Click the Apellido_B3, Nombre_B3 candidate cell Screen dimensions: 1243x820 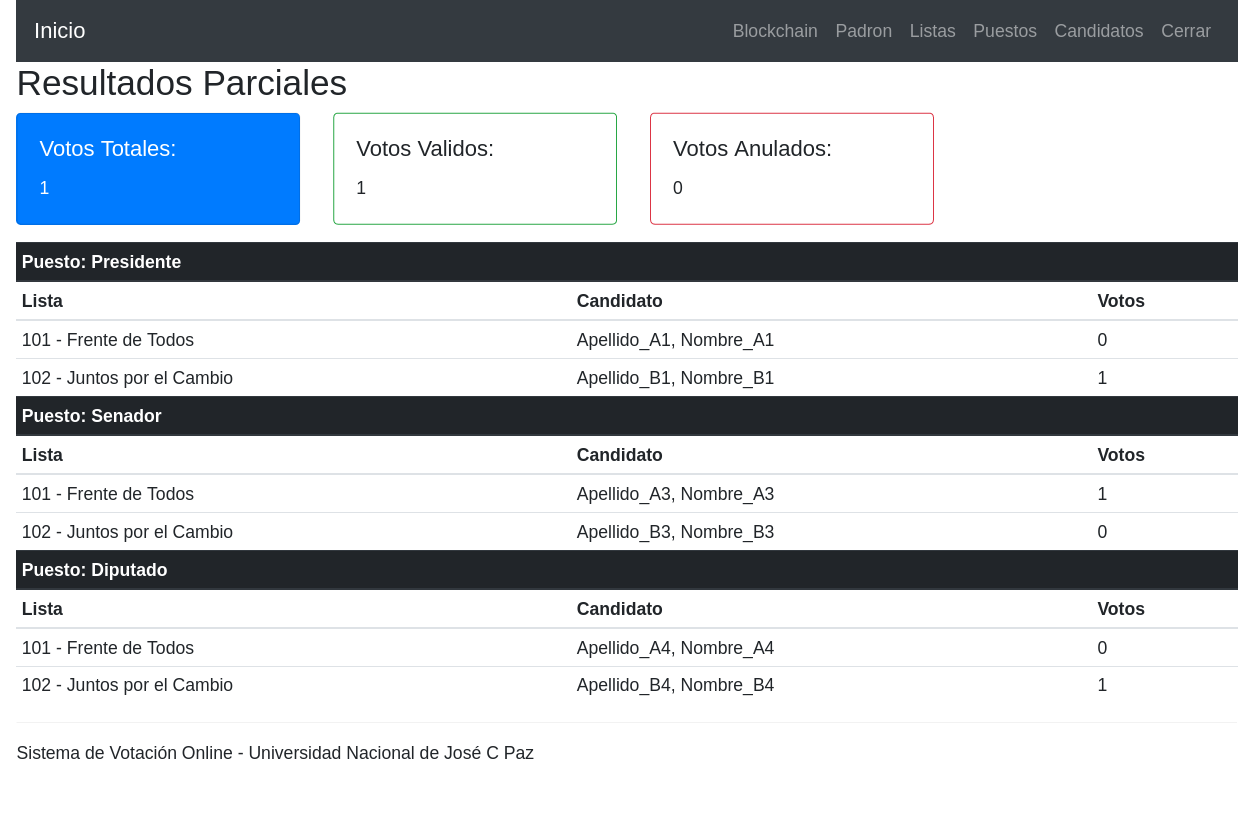pos(675,532)
